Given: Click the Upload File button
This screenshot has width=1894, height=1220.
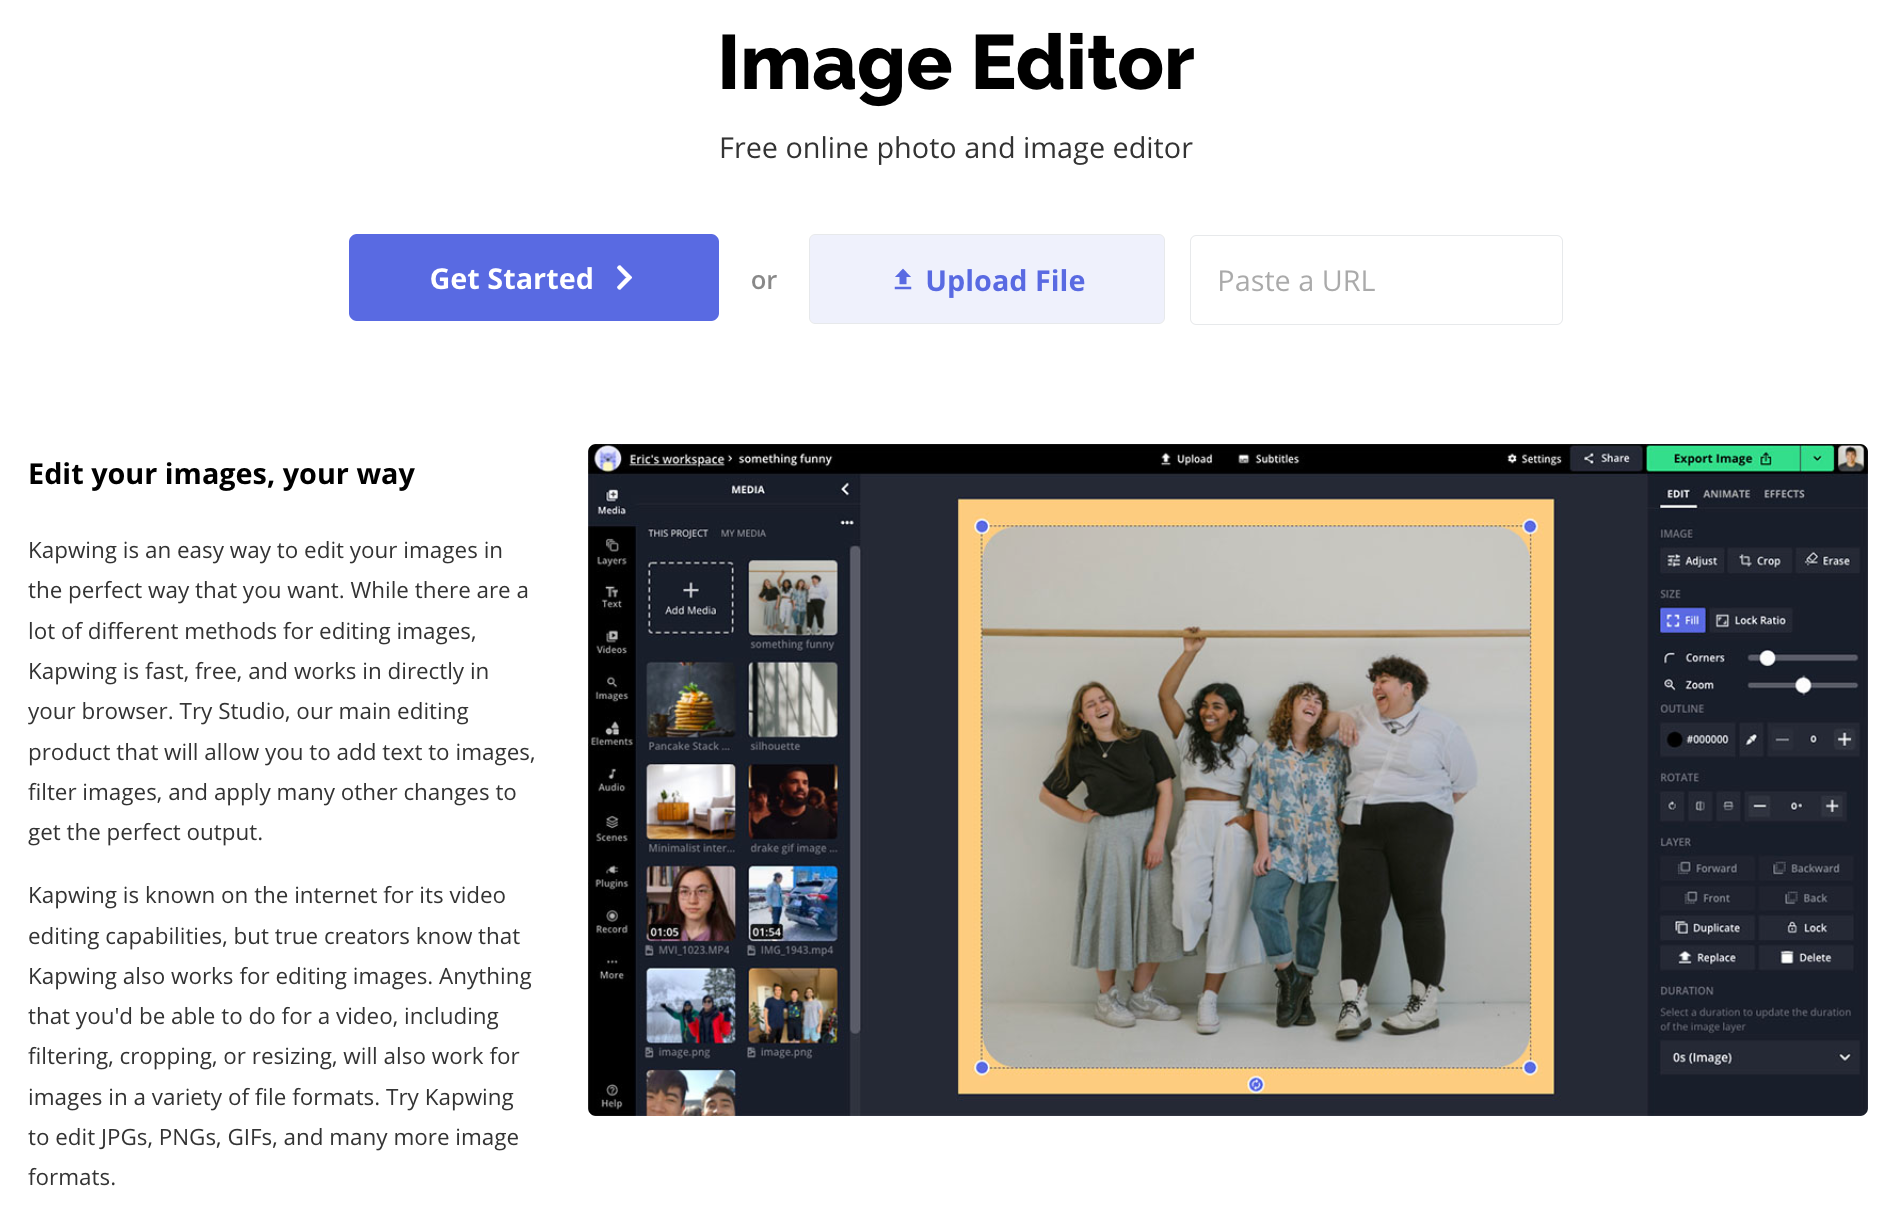Looking at the screenshot, I should [986, 280].
